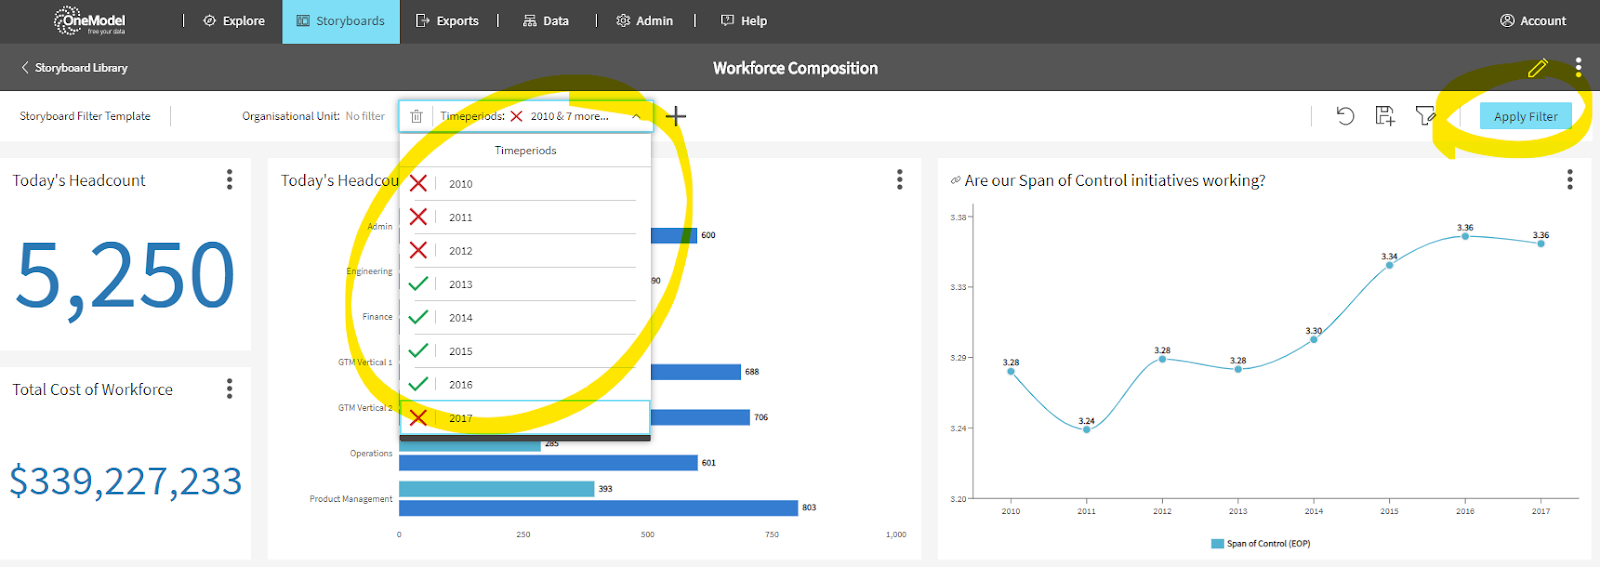Click the save filter template icon

click(x=1385, y=116)
